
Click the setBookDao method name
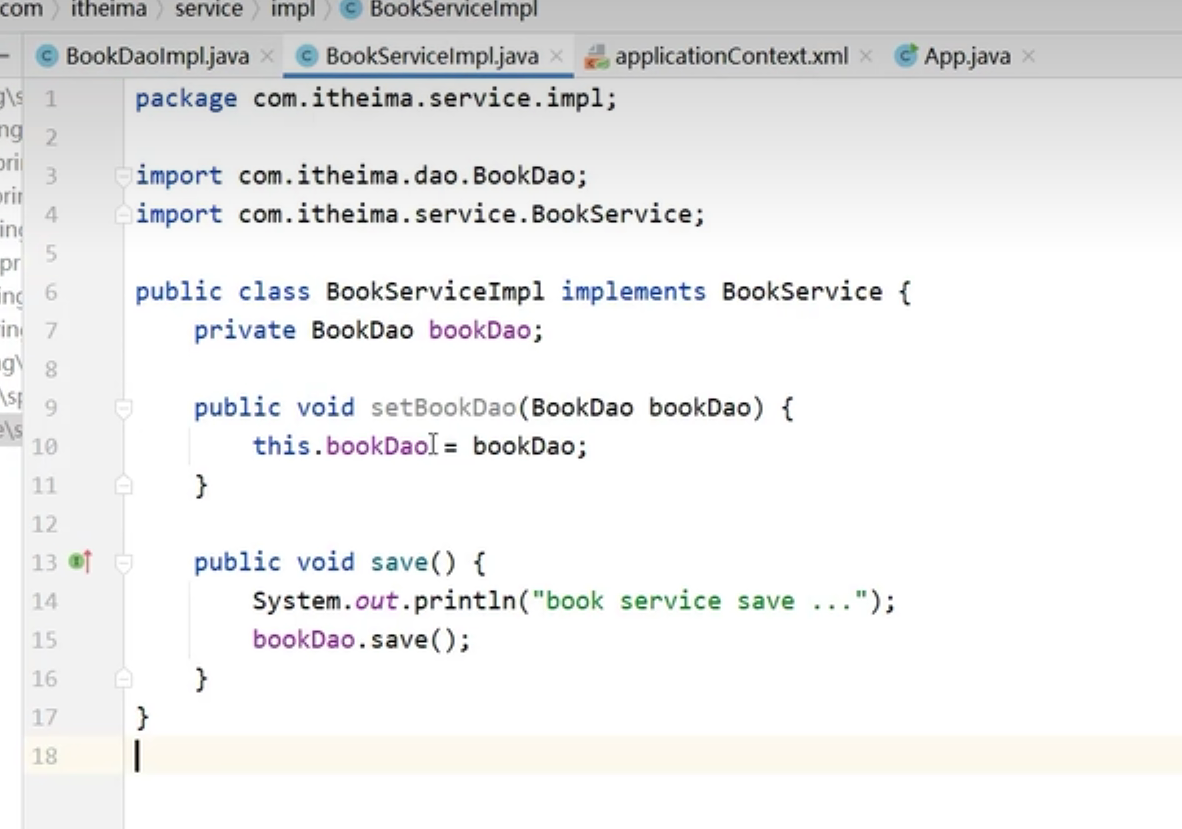(442, 408)
